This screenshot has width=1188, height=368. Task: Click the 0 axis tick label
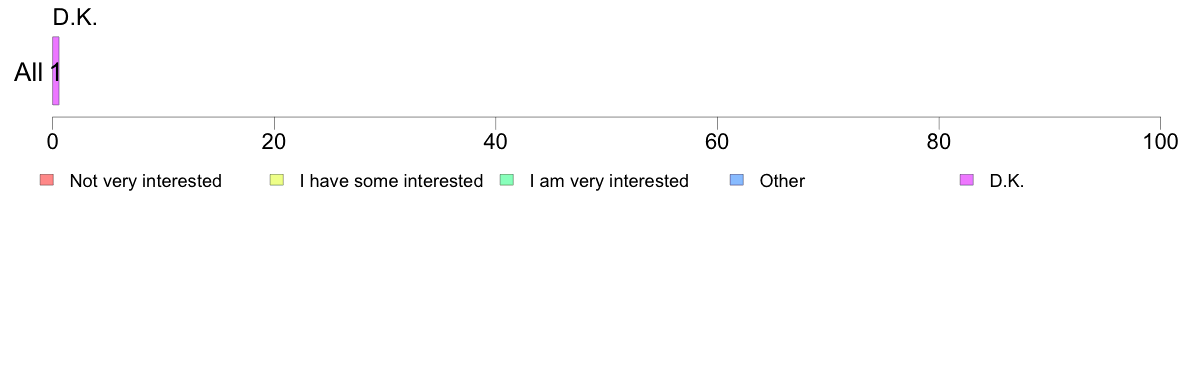(x=52, y=142)
